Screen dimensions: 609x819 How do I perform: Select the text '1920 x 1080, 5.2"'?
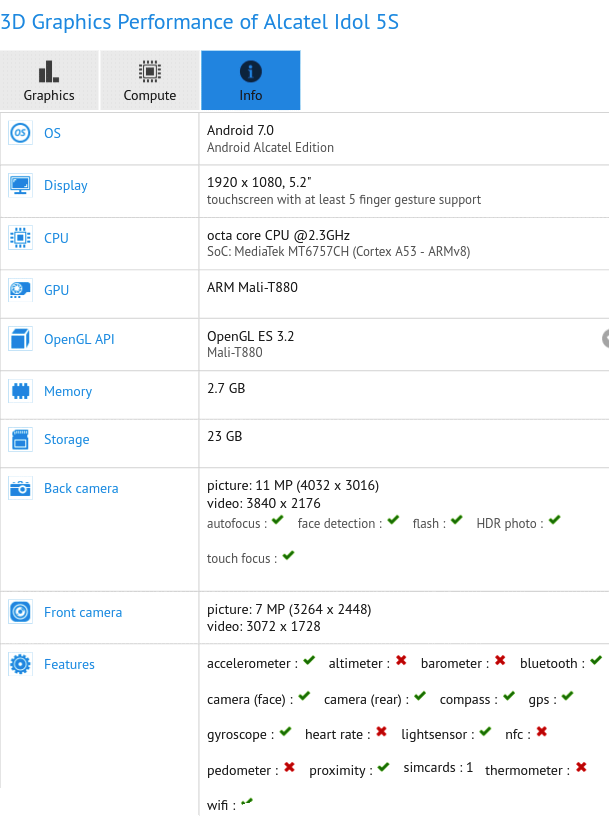(259, 182)
